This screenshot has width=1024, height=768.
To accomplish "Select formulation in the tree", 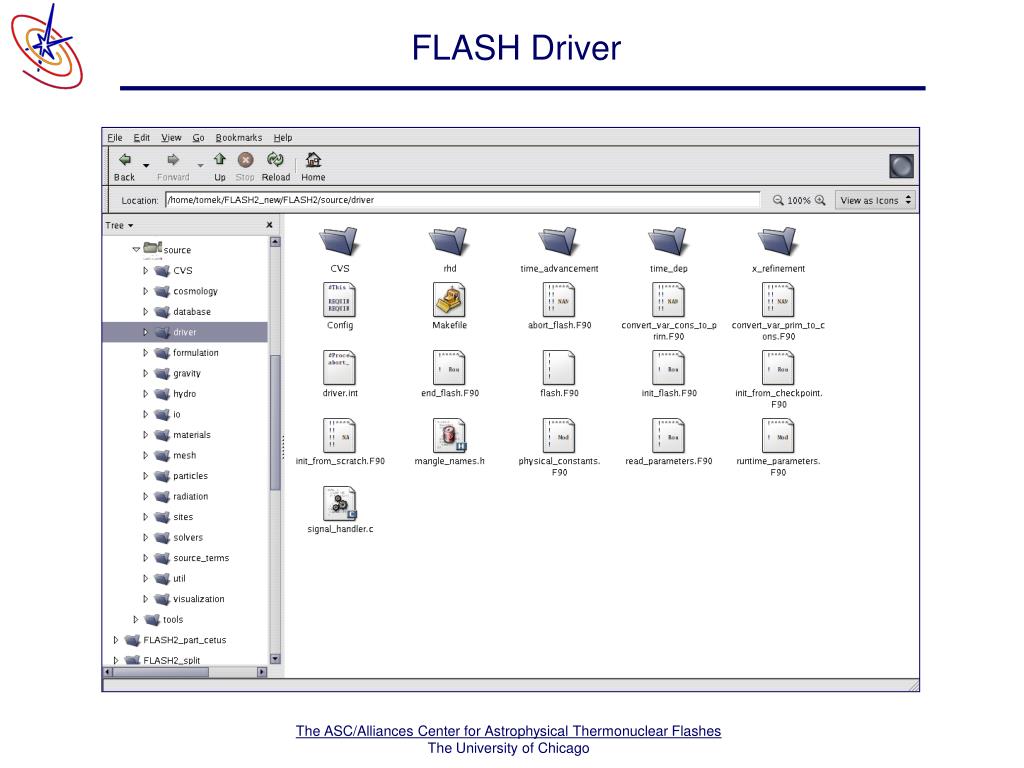I will [195, 353].
